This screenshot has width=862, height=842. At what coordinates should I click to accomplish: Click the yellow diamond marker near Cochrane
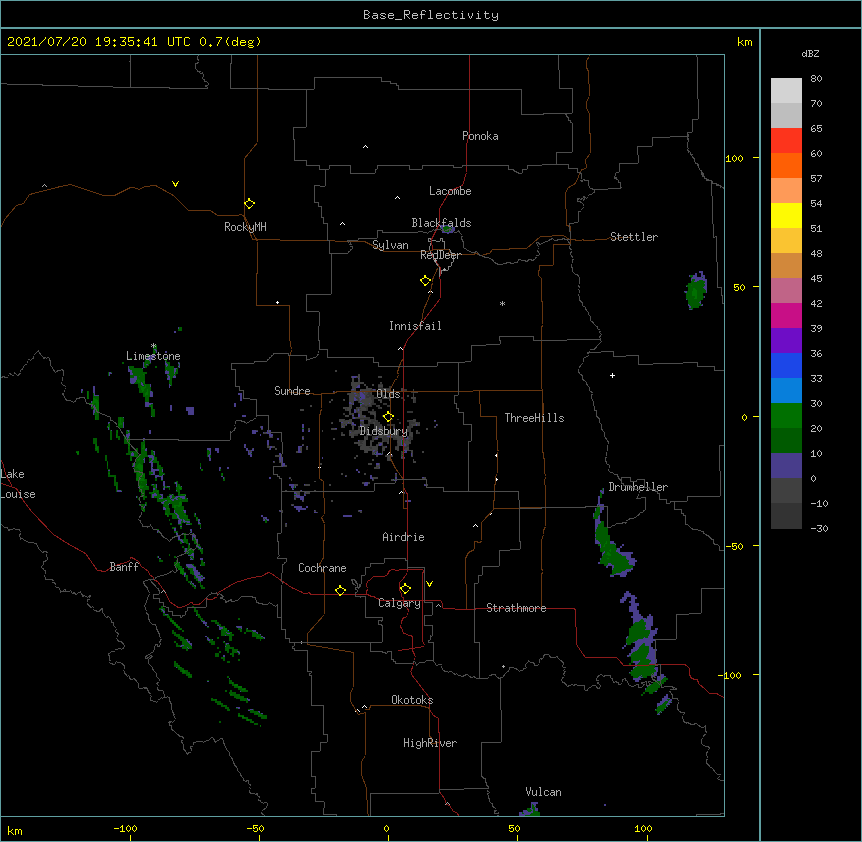coord(340,590)
